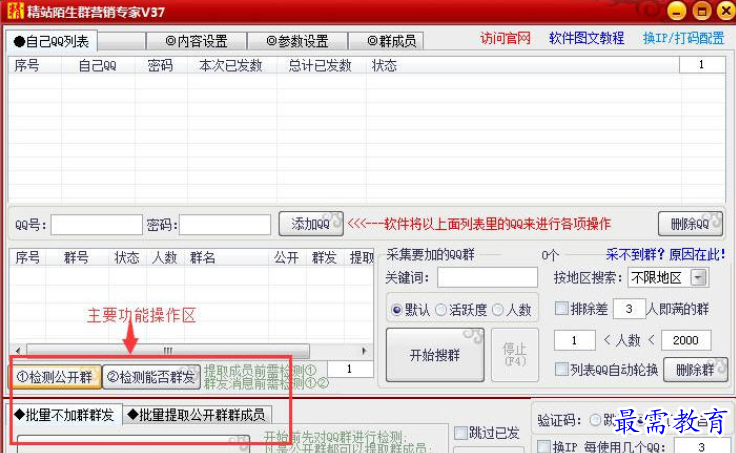Select the 人数 sort radio button

pyautogui.click(x=498, y=310)
